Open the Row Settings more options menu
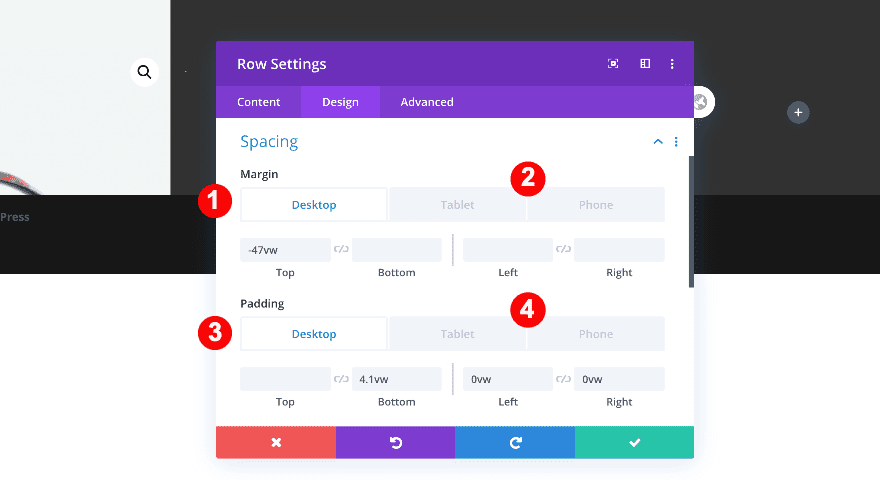This screenshot has width=880, height=481. 672,64
